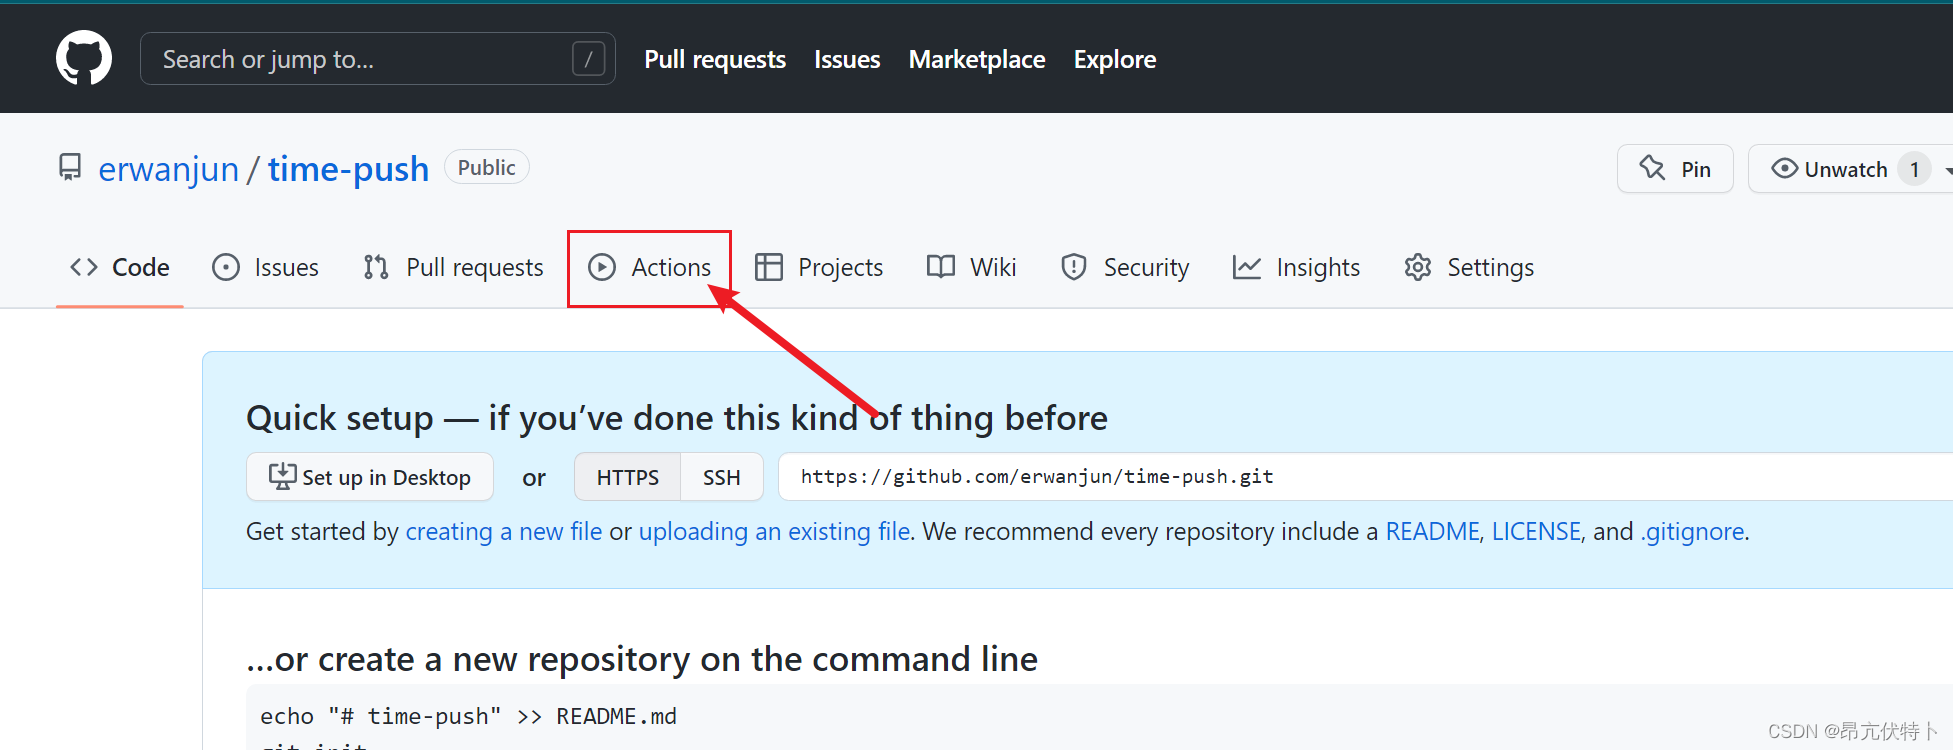Open the Actions tab
Viewport: 1953px width, 750px height.
point(650,267)
